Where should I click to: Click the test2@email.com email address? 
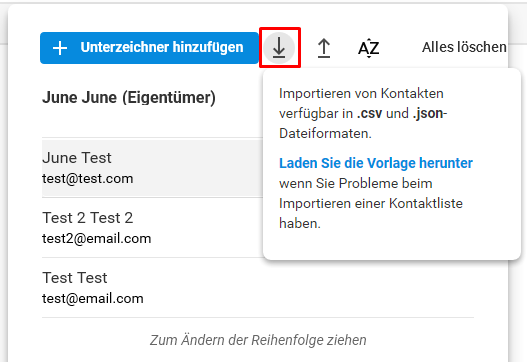96,239
